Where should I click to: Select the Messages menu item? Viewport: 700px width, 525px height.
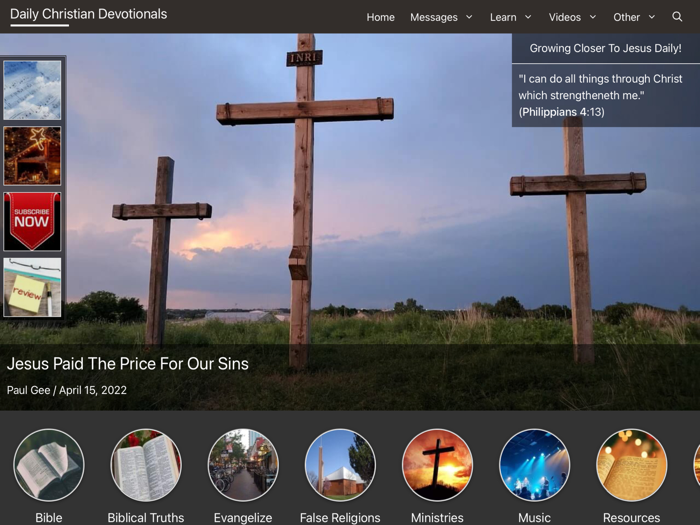[434, 17]
